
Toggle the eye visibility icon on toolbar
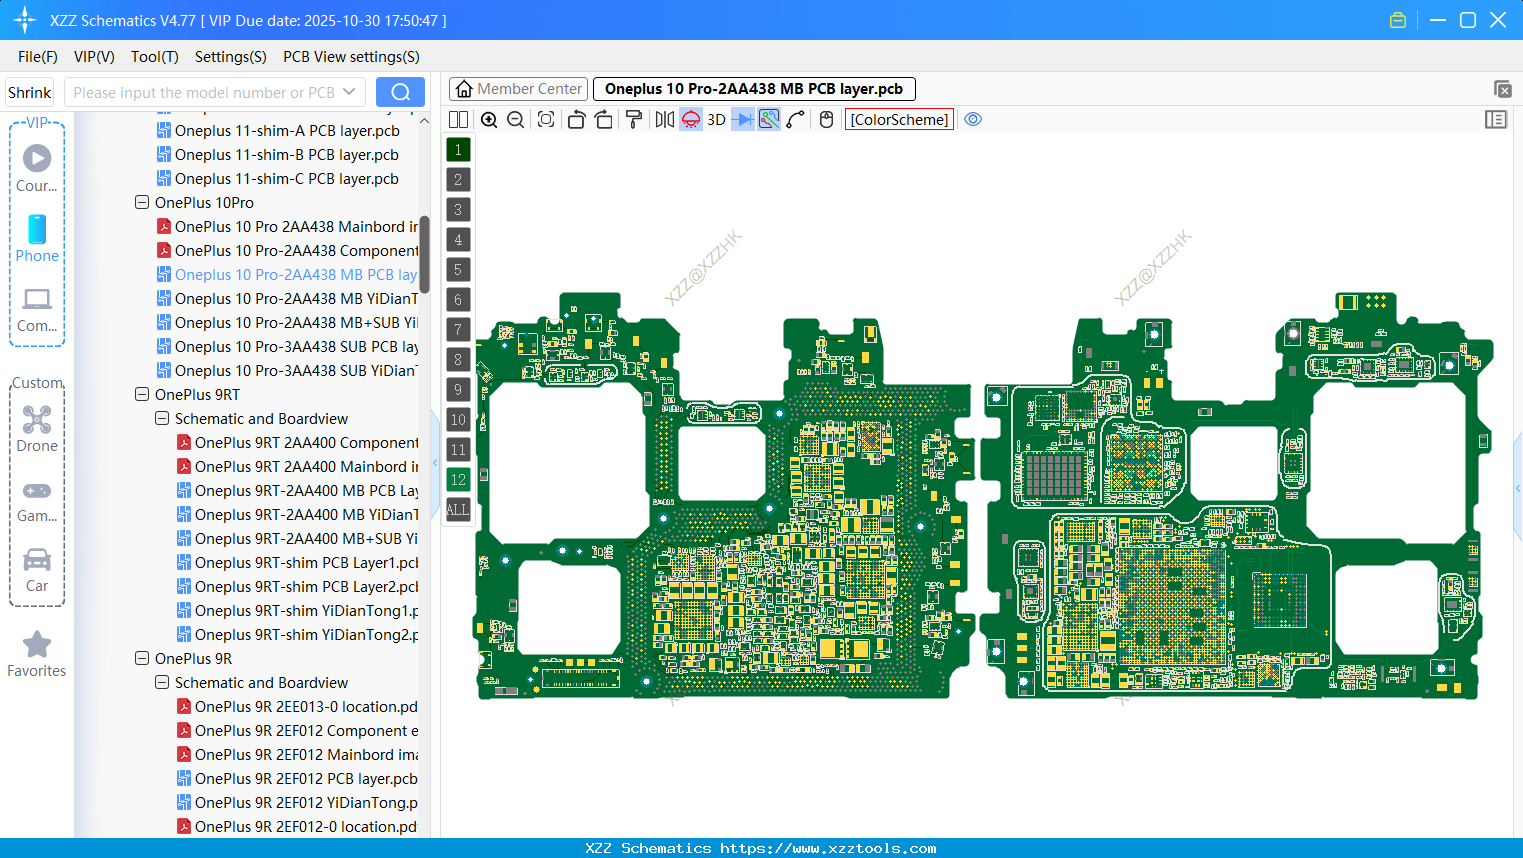973,119
